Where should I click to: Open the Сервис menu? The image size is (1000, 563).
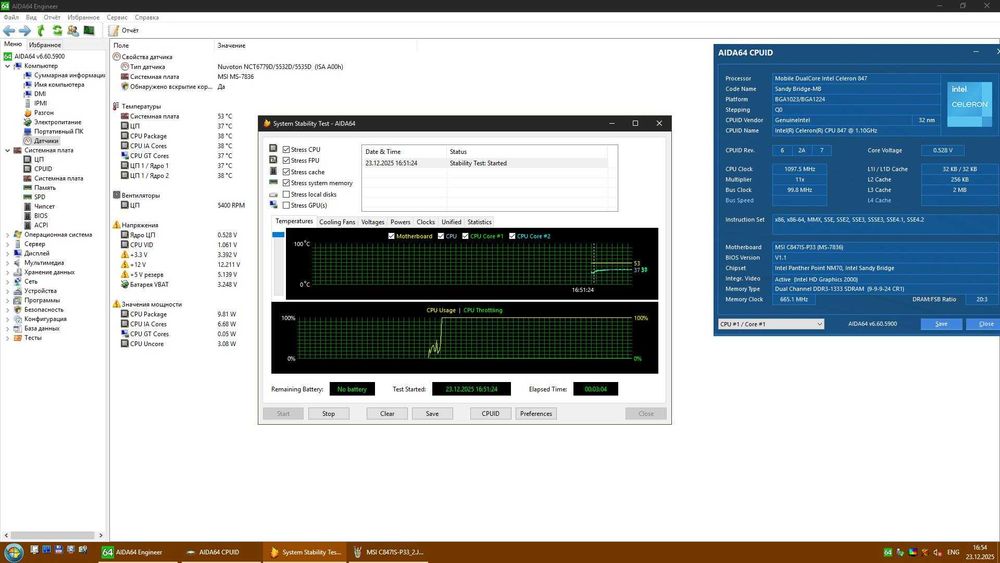click(117, 17)
